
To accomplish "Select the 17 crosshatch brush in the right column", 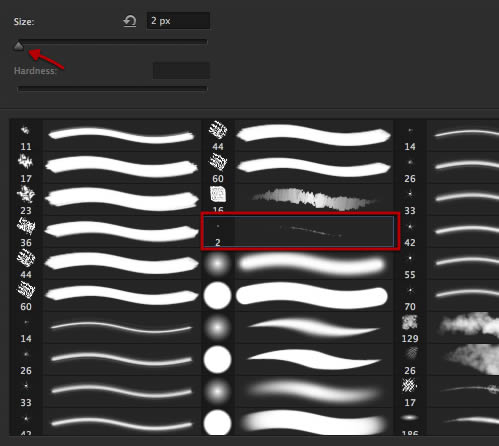I will click(447, 392).
